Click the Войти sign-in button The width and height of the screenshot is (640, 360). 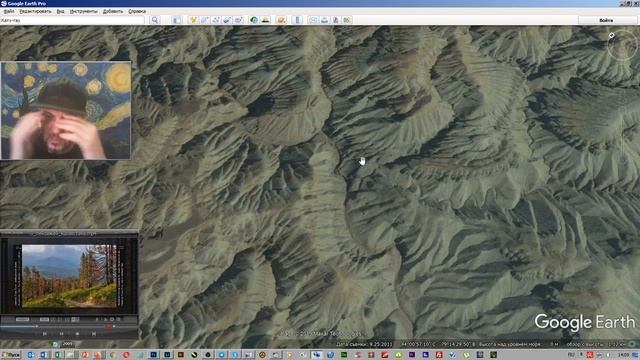coord(606,20)
